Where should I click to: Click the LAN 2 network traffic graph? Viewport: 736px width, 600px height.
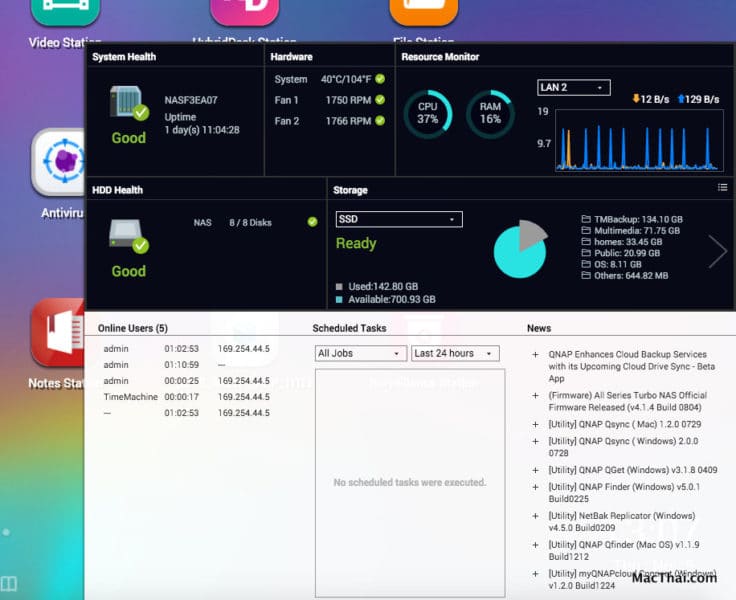[639, 140]
